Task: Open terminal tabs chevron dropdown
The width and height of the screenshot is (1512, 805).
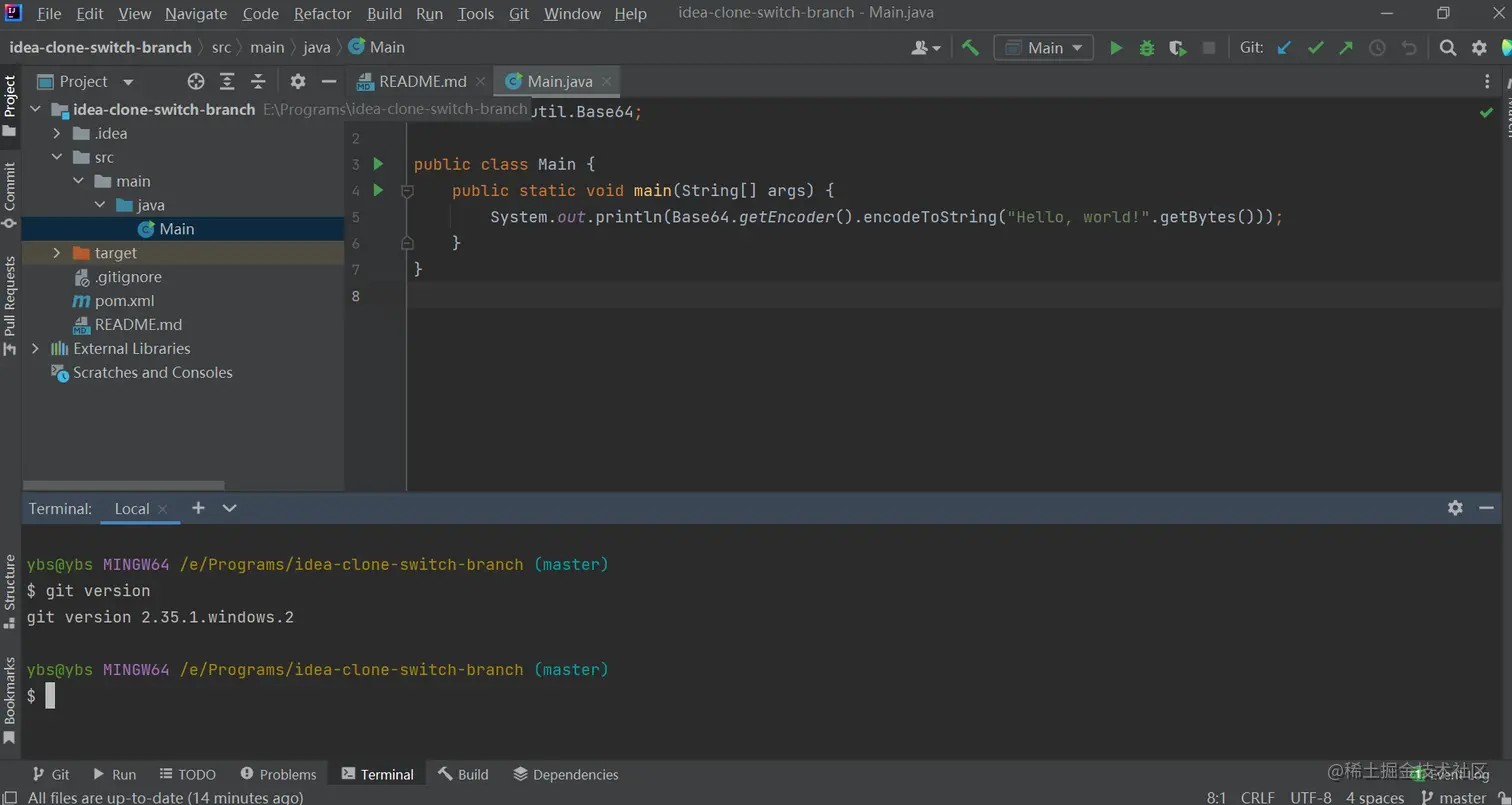Action: (229, 508)
